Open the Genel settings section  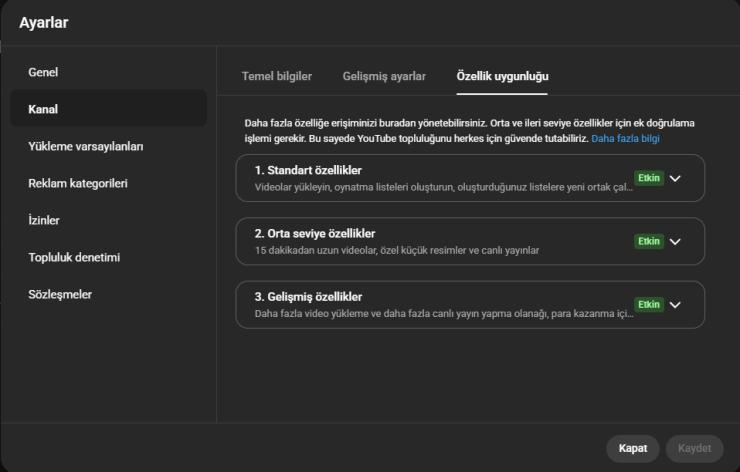click(44, 72)
